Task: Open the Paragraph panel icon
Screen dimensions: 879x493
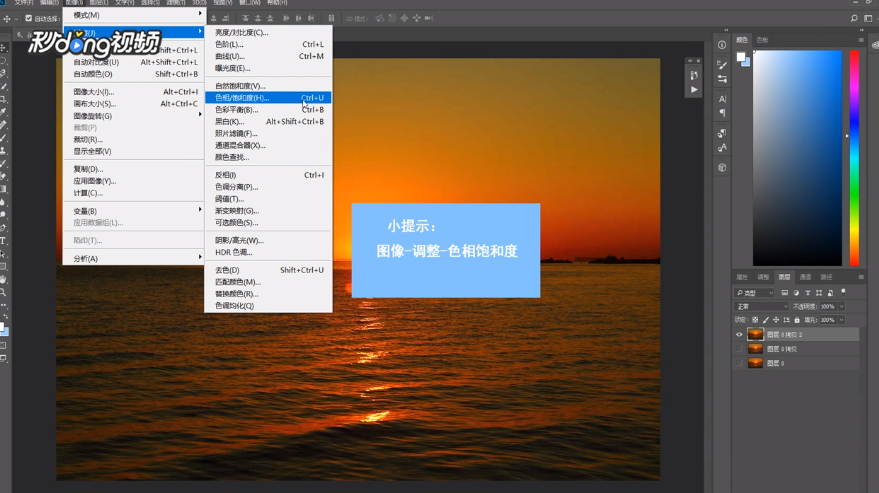Action: 722,113
